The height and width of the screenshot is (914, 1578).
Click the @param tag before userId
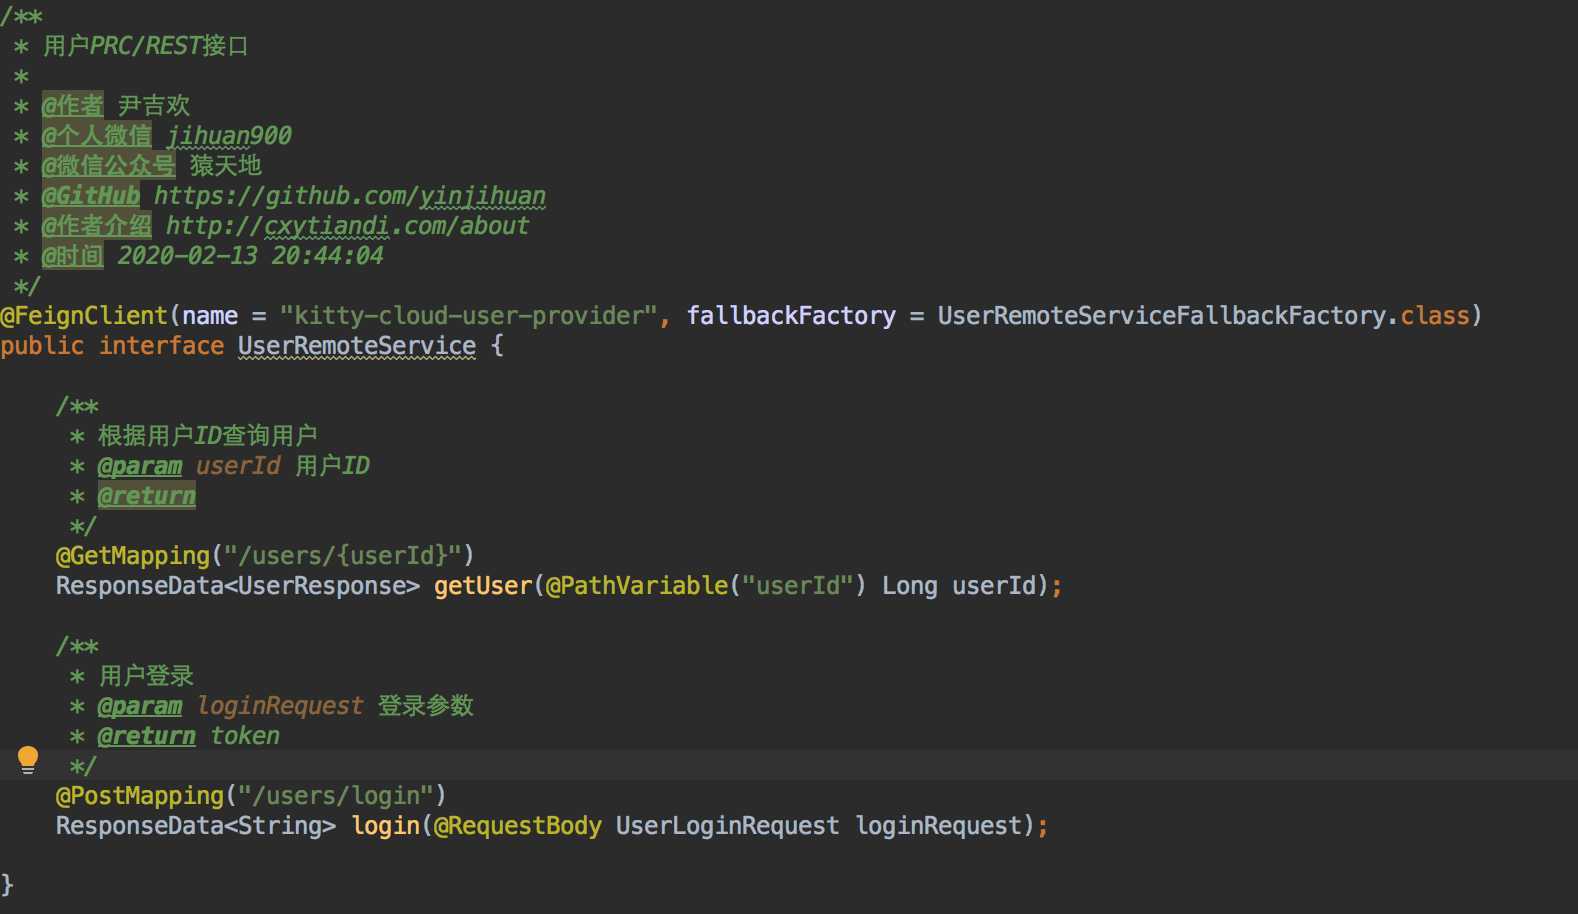140,466
